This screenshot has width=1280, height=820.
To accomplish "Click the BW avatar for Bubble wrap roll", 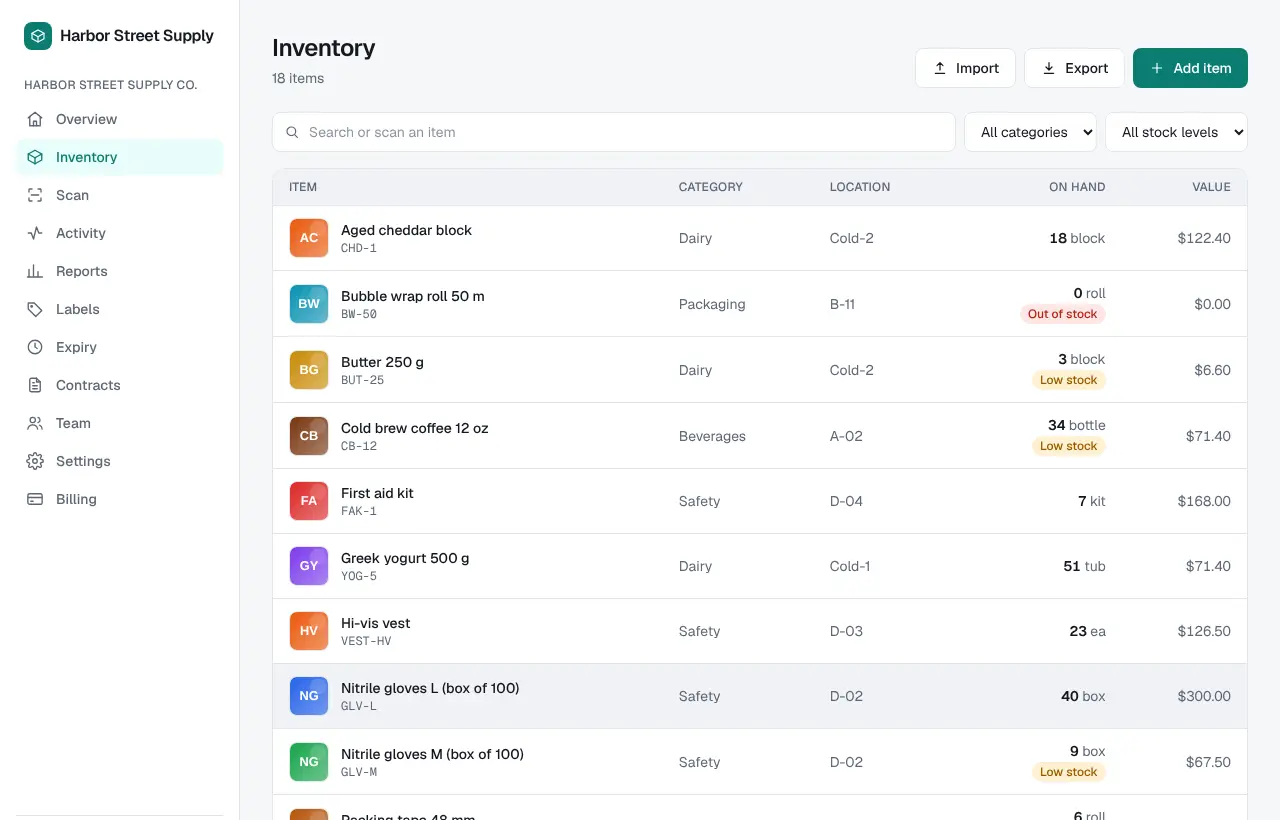I will pyautogui.click(x=309, y=304).
